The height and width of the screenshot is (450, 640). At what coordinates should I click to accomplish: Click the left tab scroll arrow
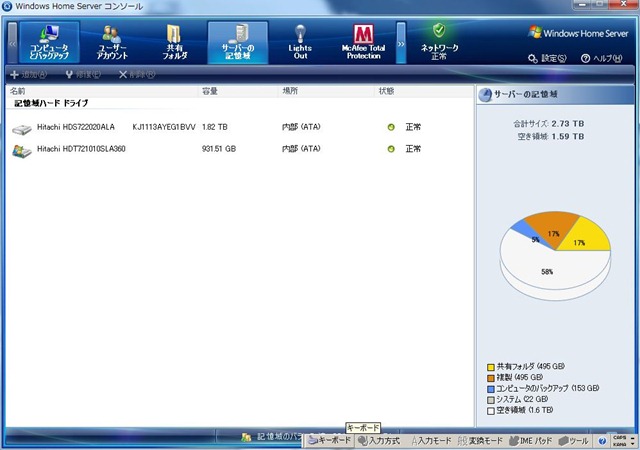coord(13,43)
